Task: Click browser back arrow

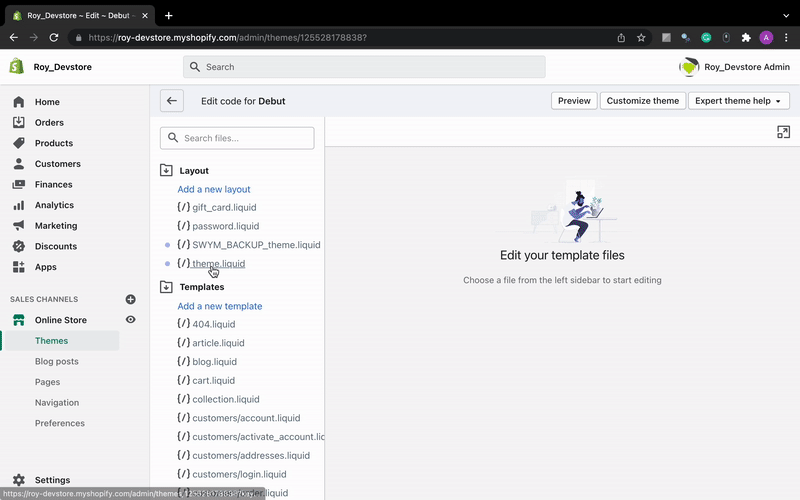Action: pos(14,38)
